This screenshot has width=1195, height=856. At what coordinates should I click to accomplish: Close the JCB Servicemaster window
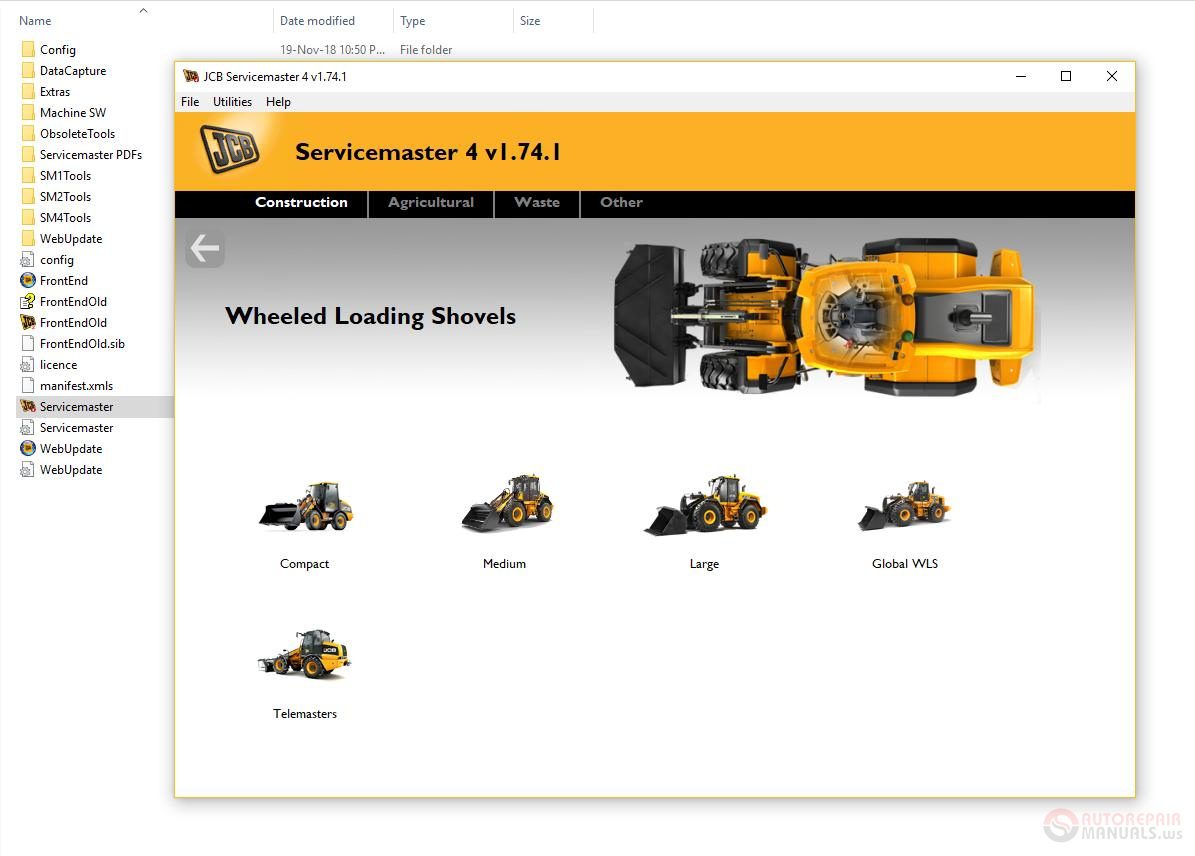point(1112,76)
